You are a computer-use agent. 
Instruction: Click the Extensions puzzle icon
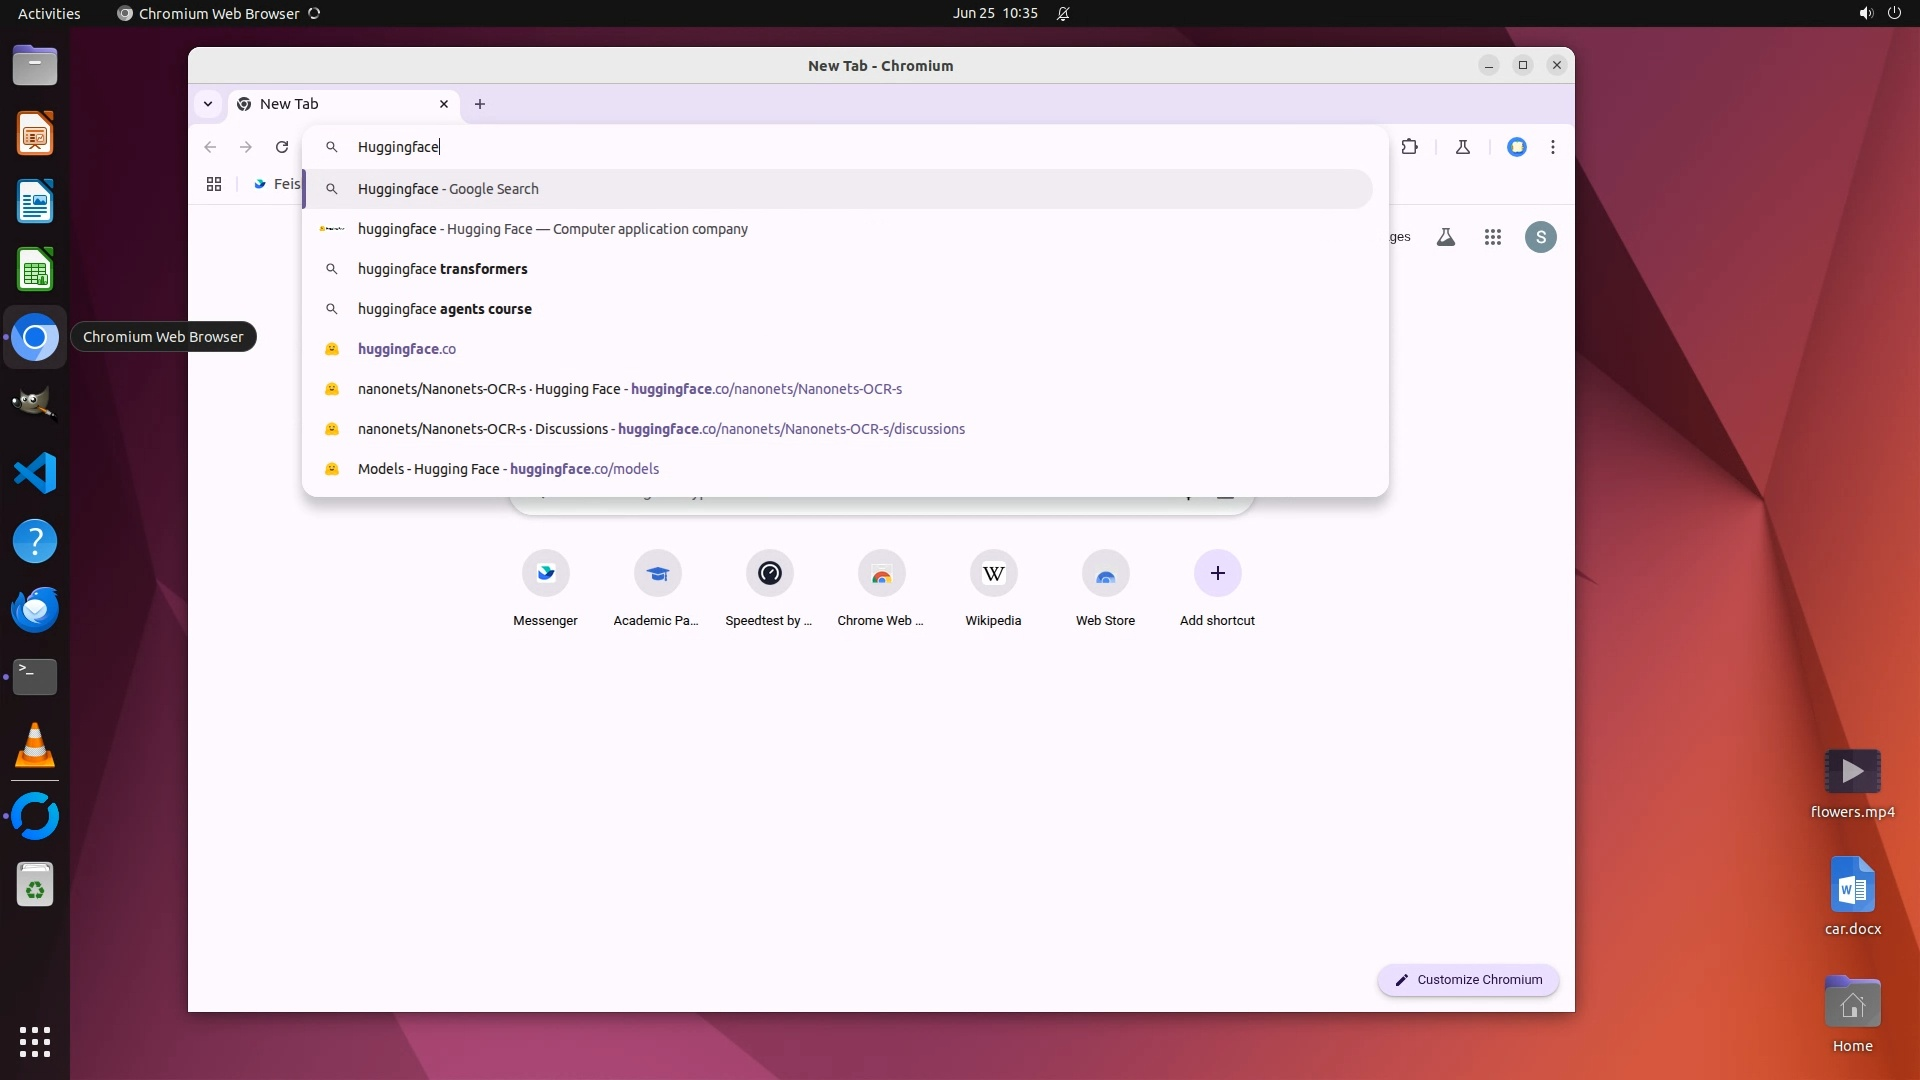tap(1409, 147)
